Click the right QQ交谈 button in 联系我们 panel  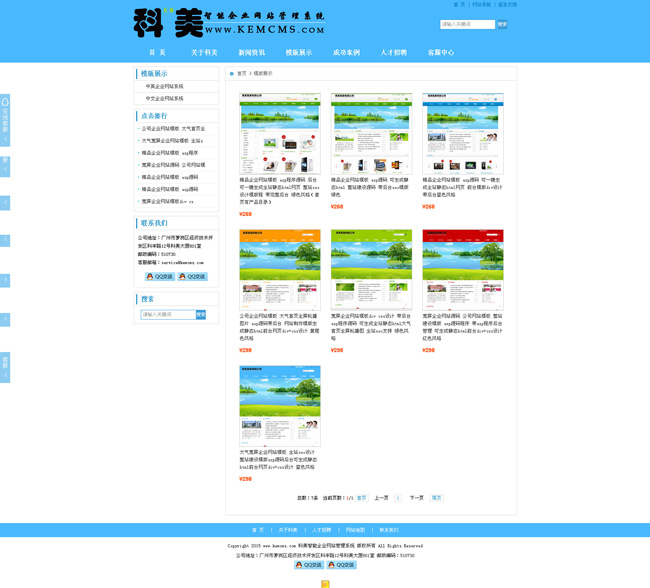(x=192, y=277)
